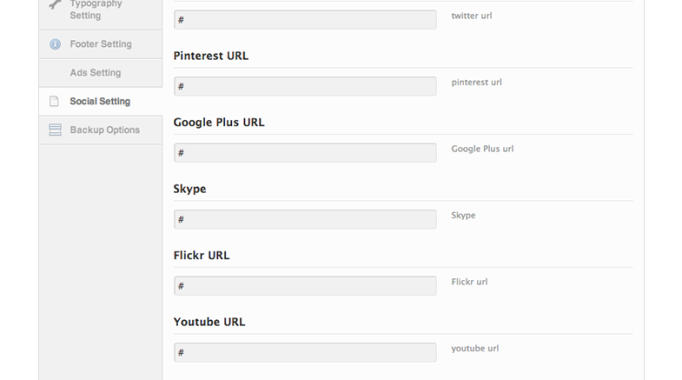
Task: Go to Backup Options tab
Action: (100, 130)
